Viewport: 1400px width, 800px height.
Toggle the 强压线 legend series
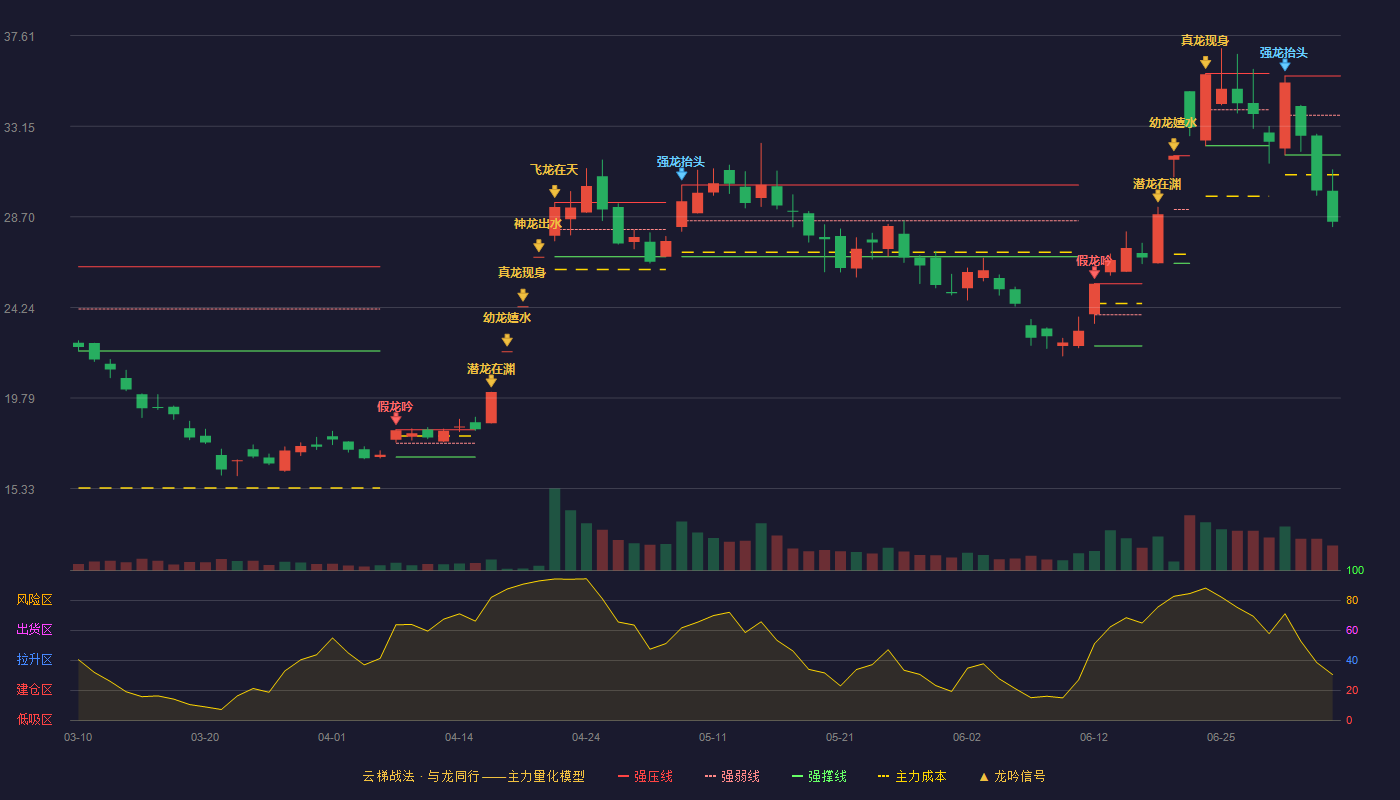tap(645, 776)
